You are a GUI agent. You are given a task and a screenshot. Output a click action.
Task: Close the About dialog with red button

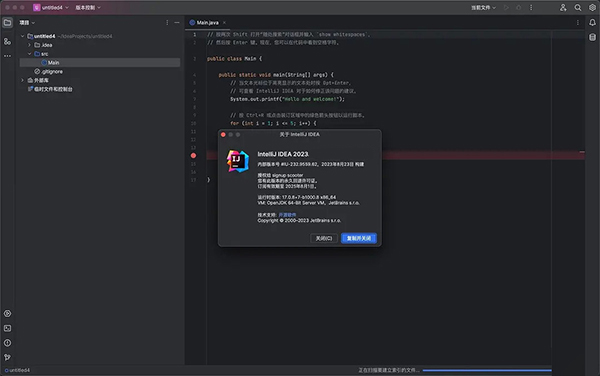pos(223,135)
